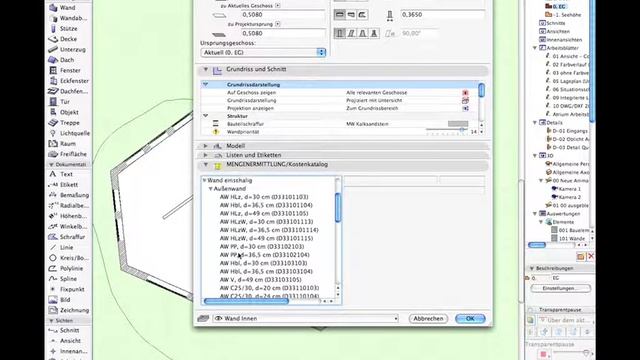The height and width of the screenshot is (360, 640).
Task: Select the Linie line tool
Action: (68, 248)
